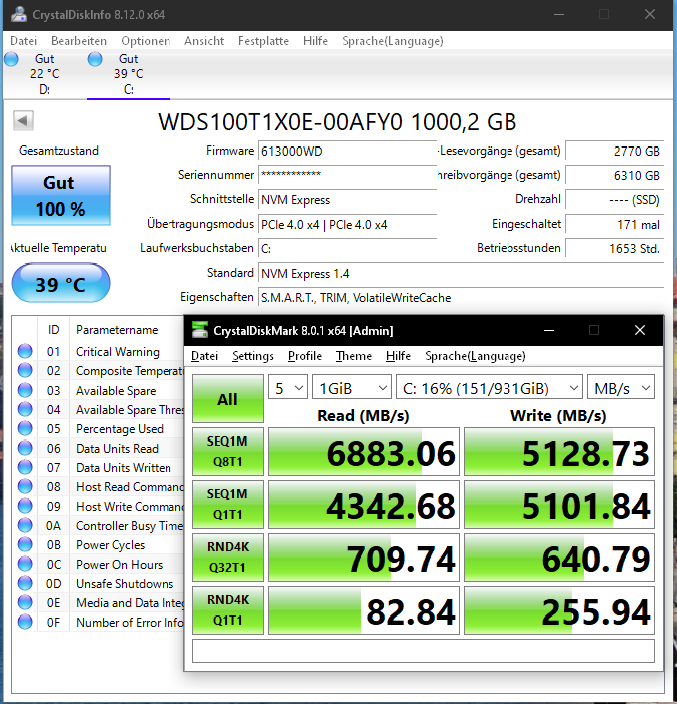The image size is (677, 704).
Task: Click the 4342.68 read result
Action: (364, 504)
